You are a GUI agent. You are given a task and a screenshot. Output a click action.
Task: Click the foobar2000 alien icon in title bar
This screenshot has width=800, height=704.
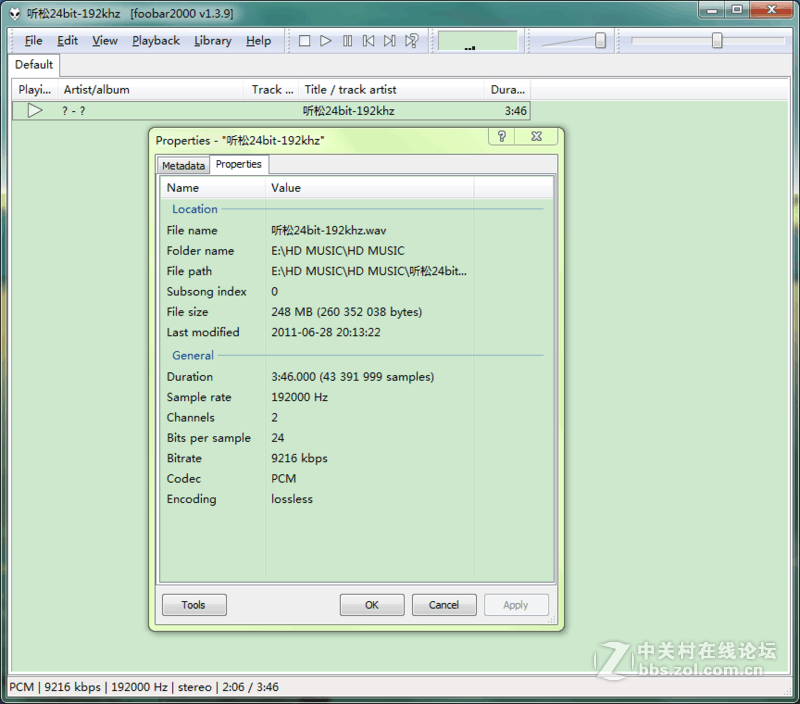15,11
